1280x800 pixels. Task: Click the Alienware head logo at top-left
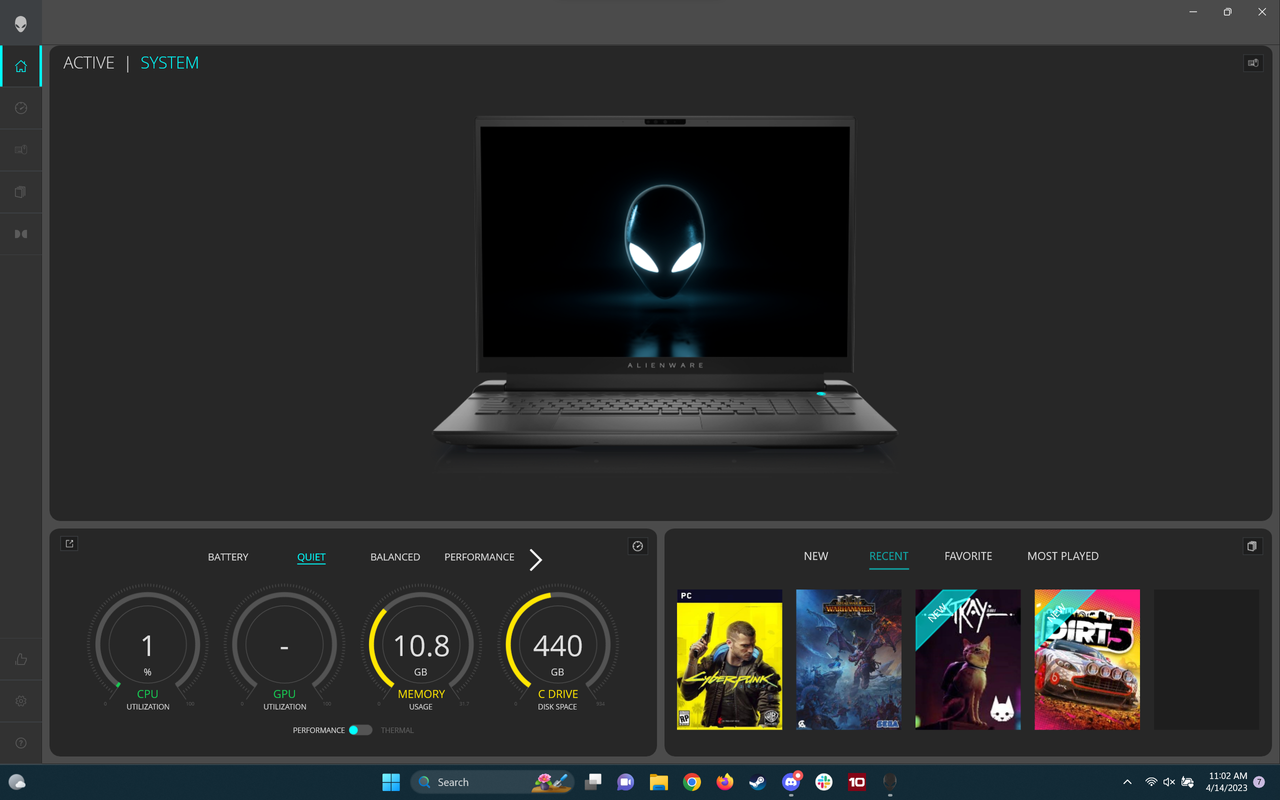pyautogui.click(x=21, y=24)
